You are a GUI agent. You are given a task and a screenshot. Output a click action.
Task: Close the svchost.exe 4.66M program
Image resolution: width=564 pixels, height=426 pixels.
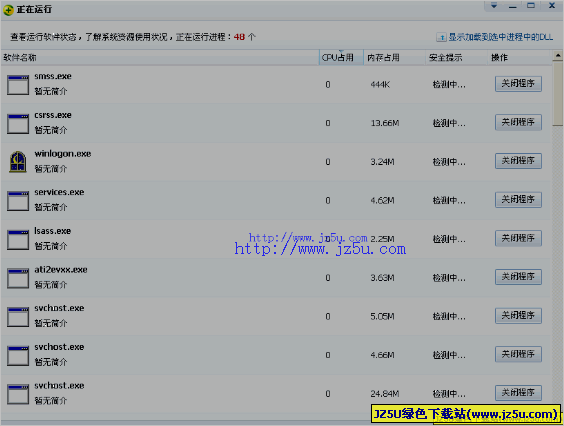[x=518, y=354]
